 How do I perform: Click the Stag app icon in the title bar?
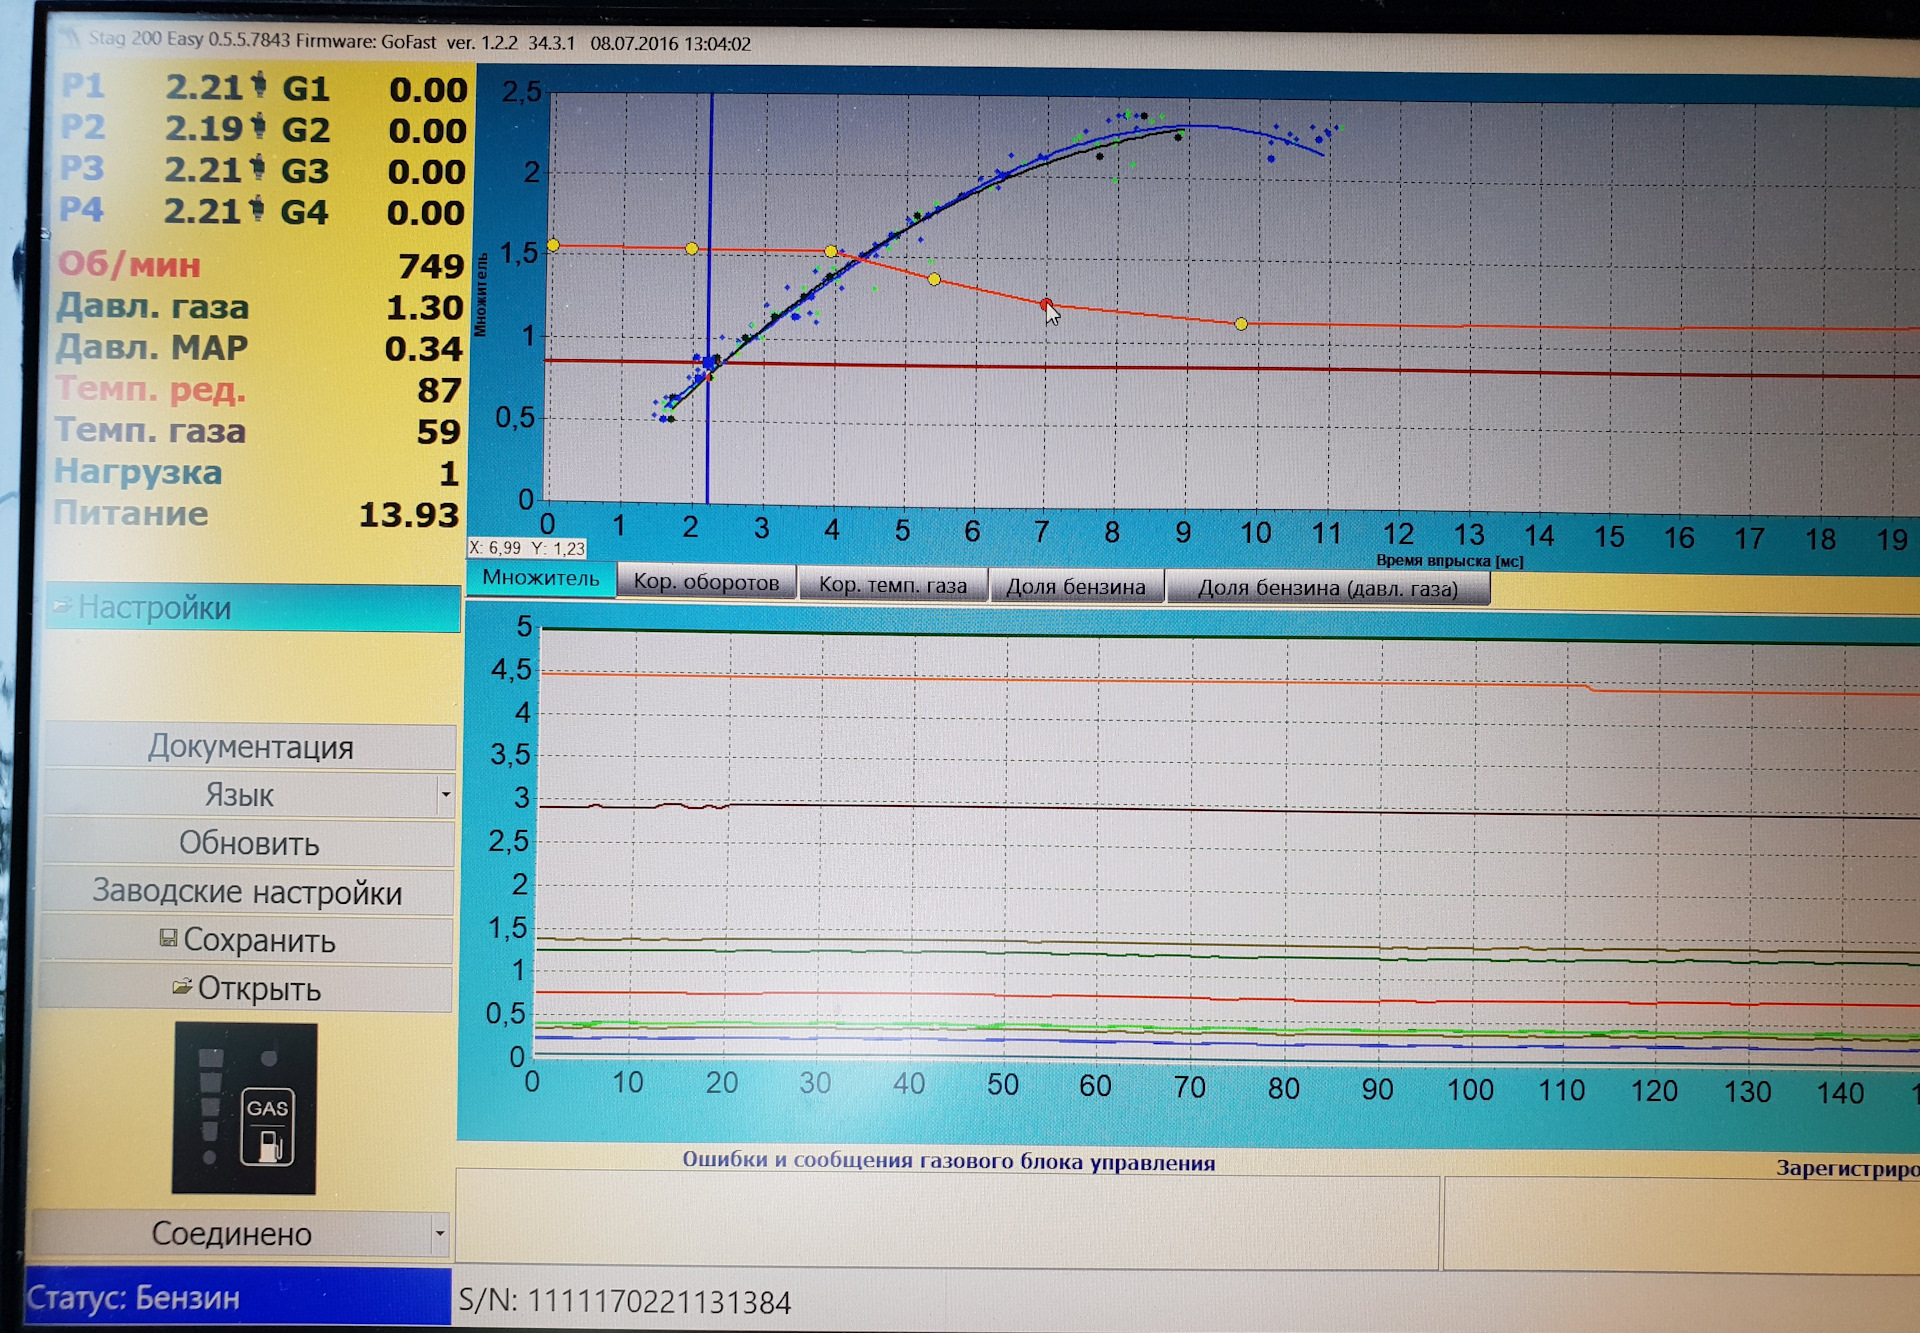coord(70,38)
